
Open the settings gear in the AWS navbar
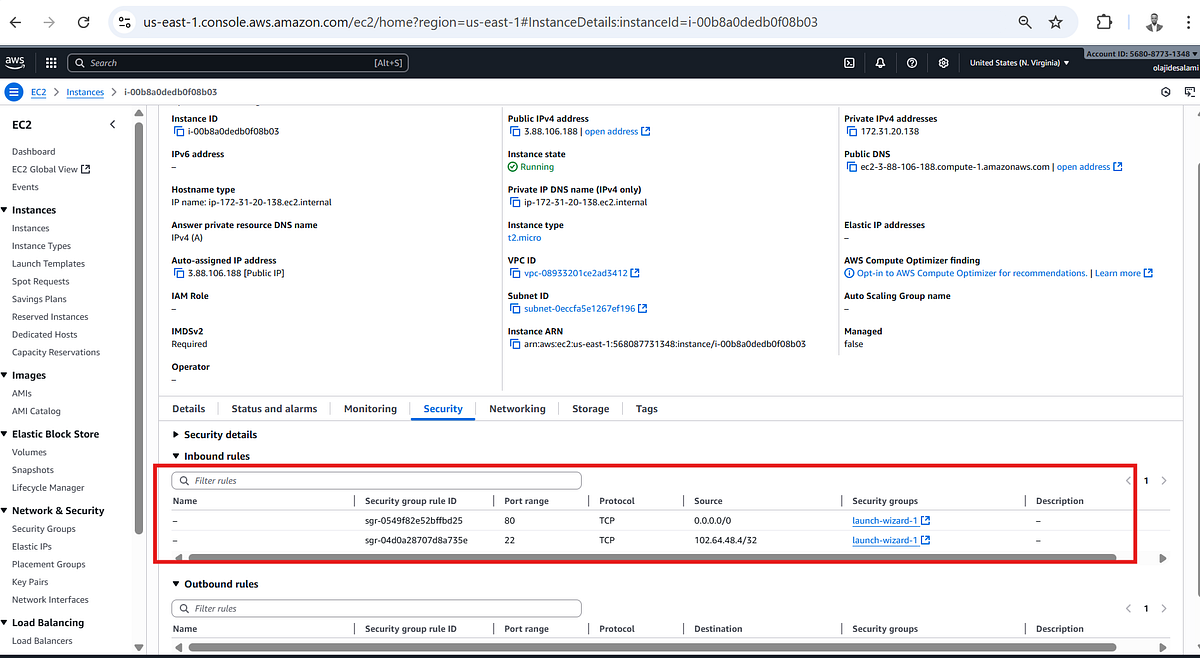coord(943,62)
